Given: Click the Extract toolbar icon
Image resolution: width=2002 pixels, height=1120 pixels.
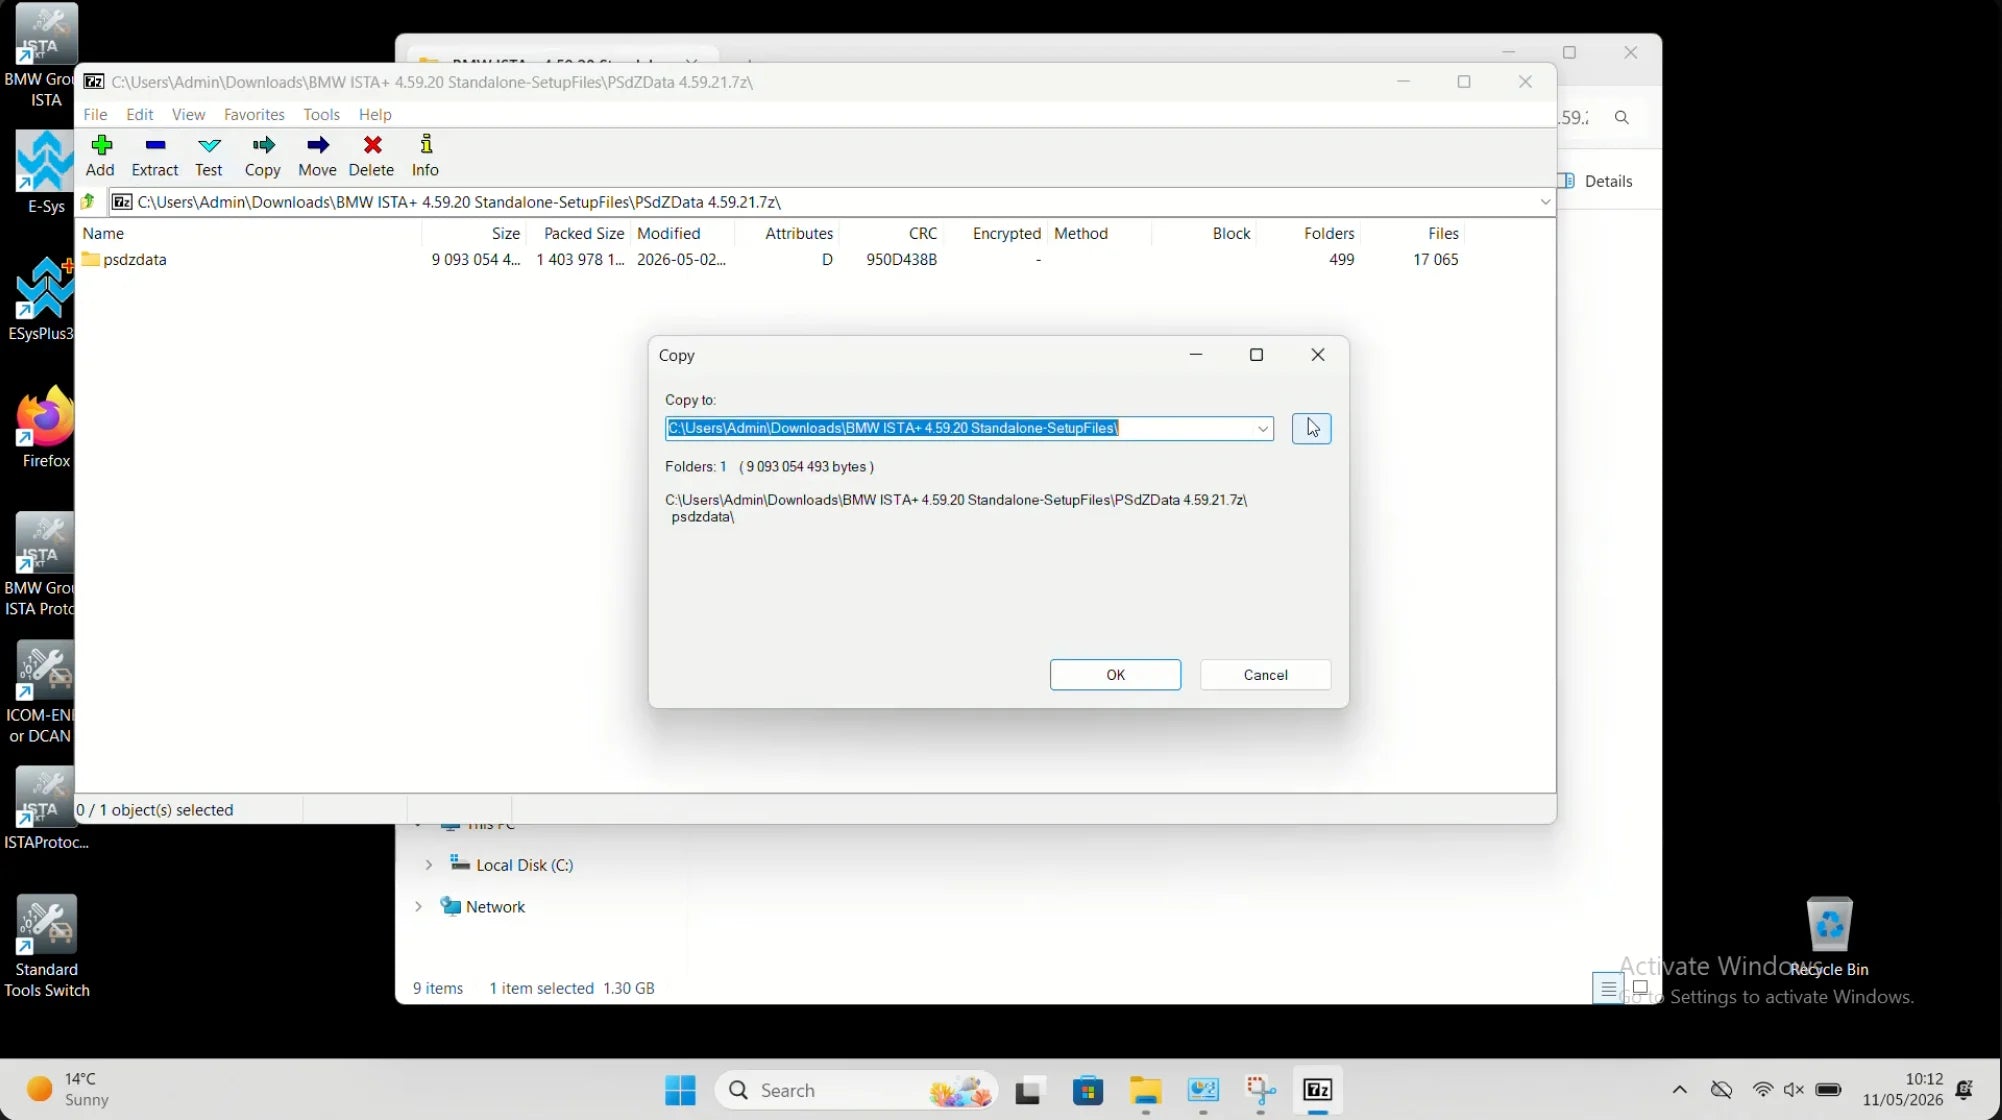Looking at the screenshot, I should click(x=155, y=156).
